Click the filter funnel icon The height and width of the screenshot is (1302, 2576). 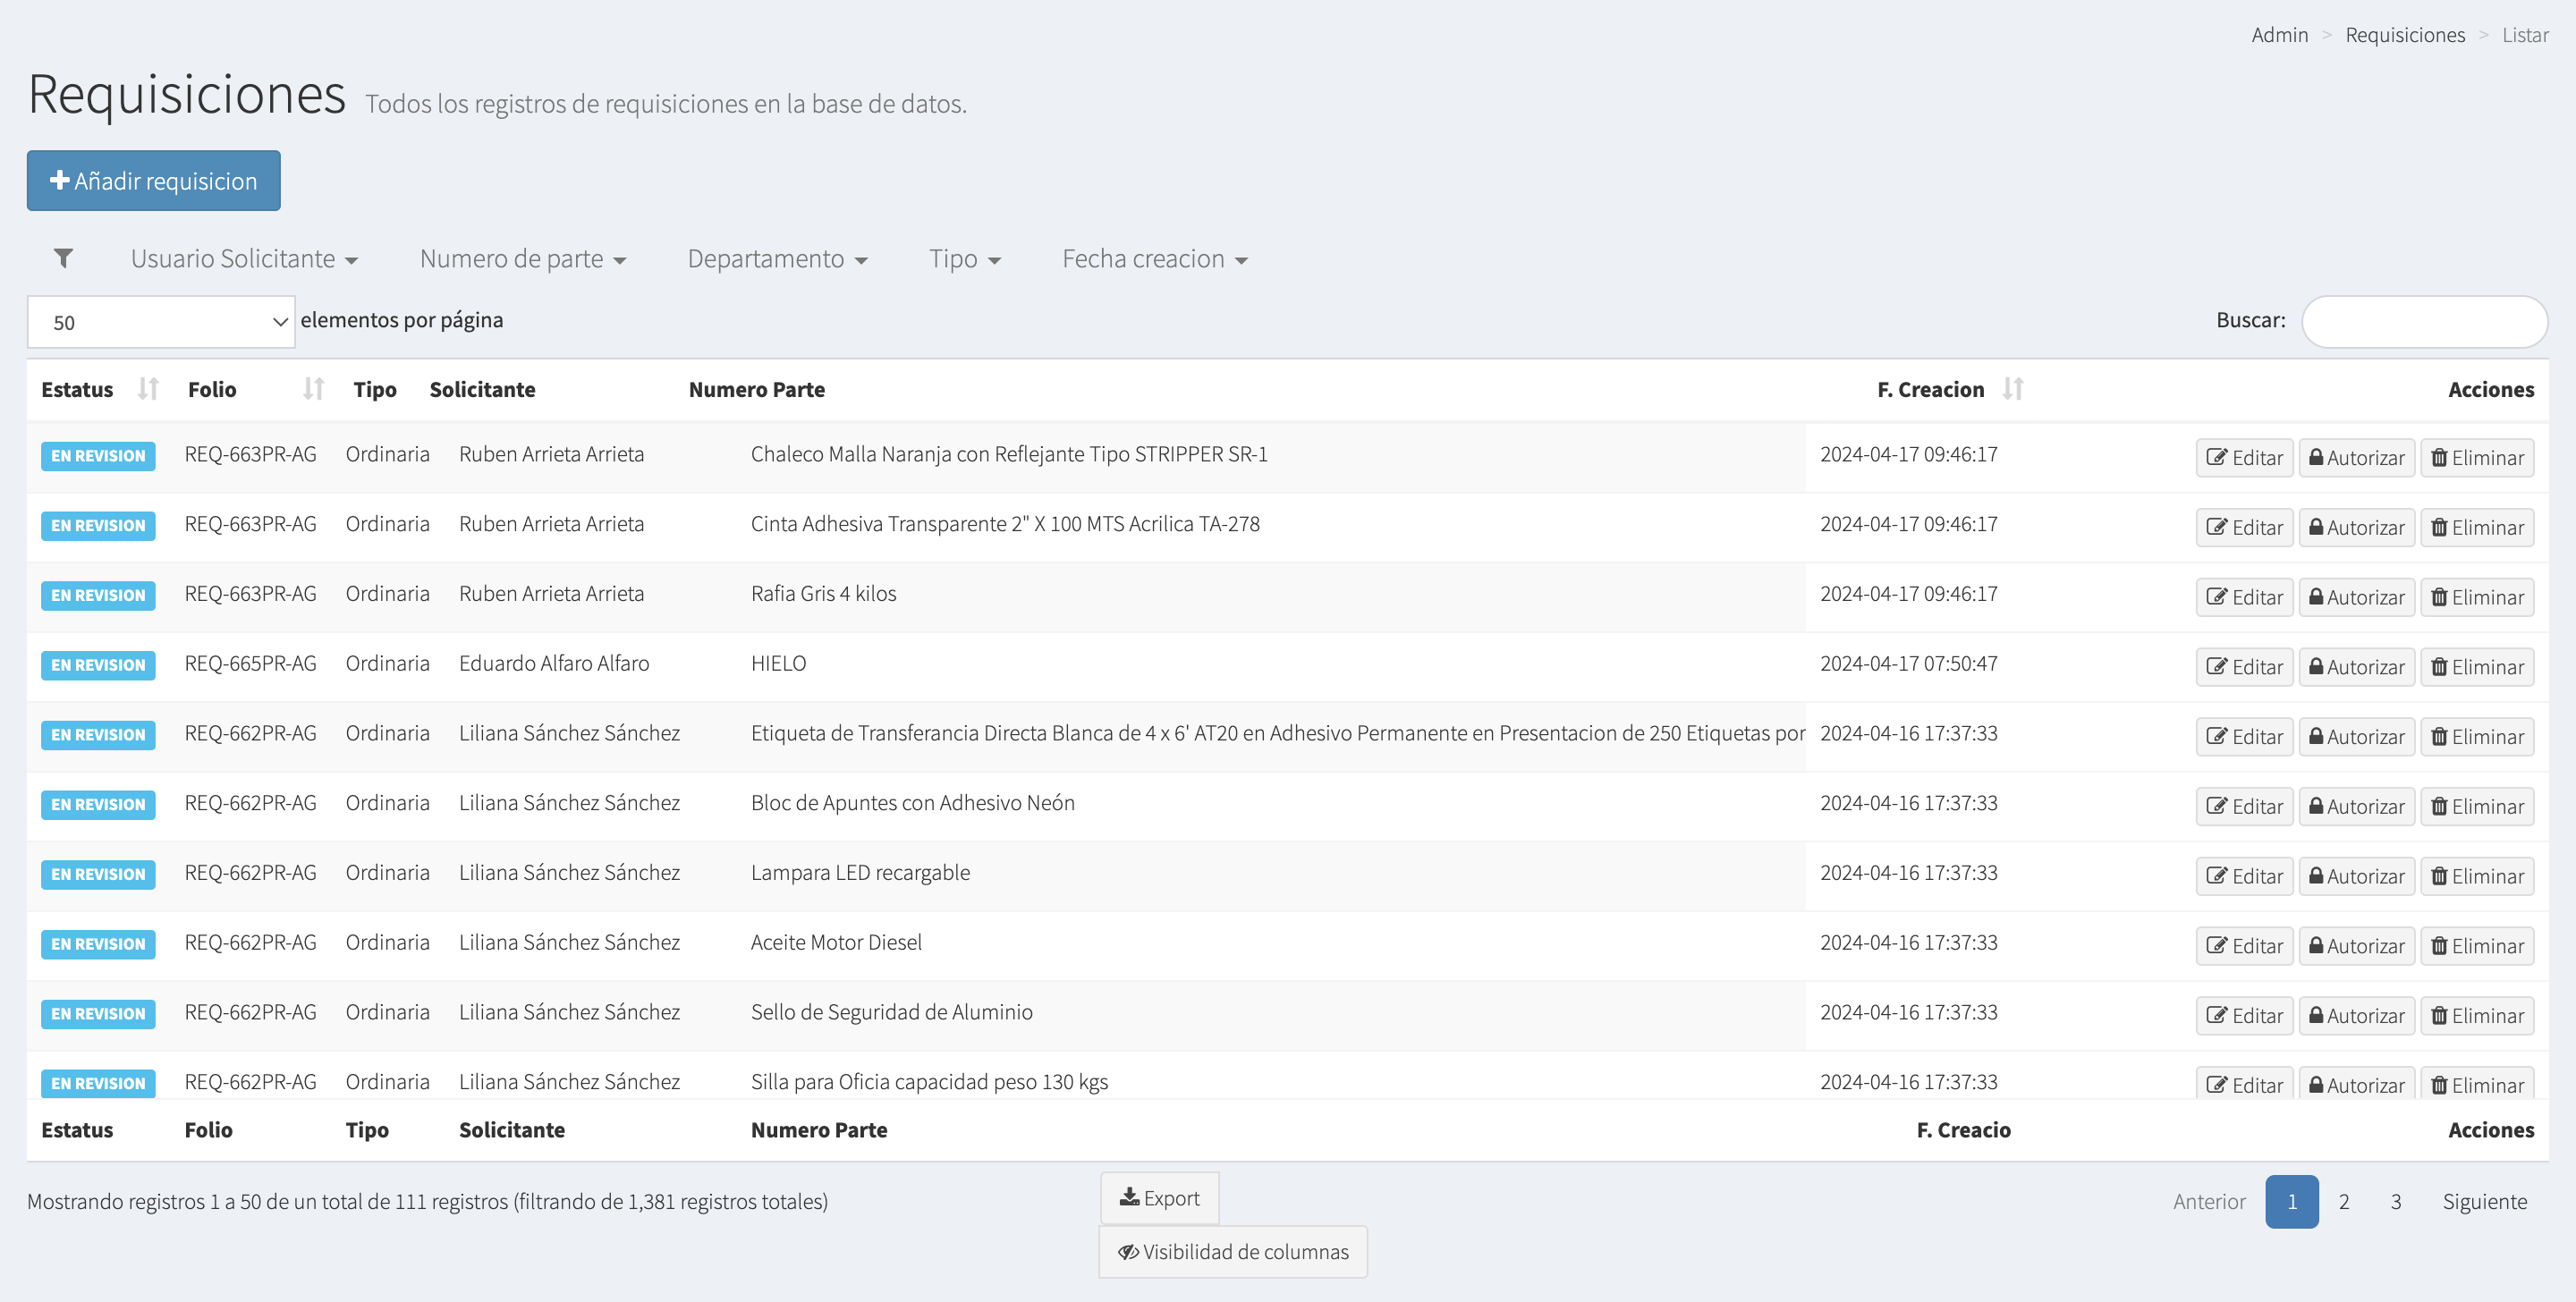coord(63,259)
